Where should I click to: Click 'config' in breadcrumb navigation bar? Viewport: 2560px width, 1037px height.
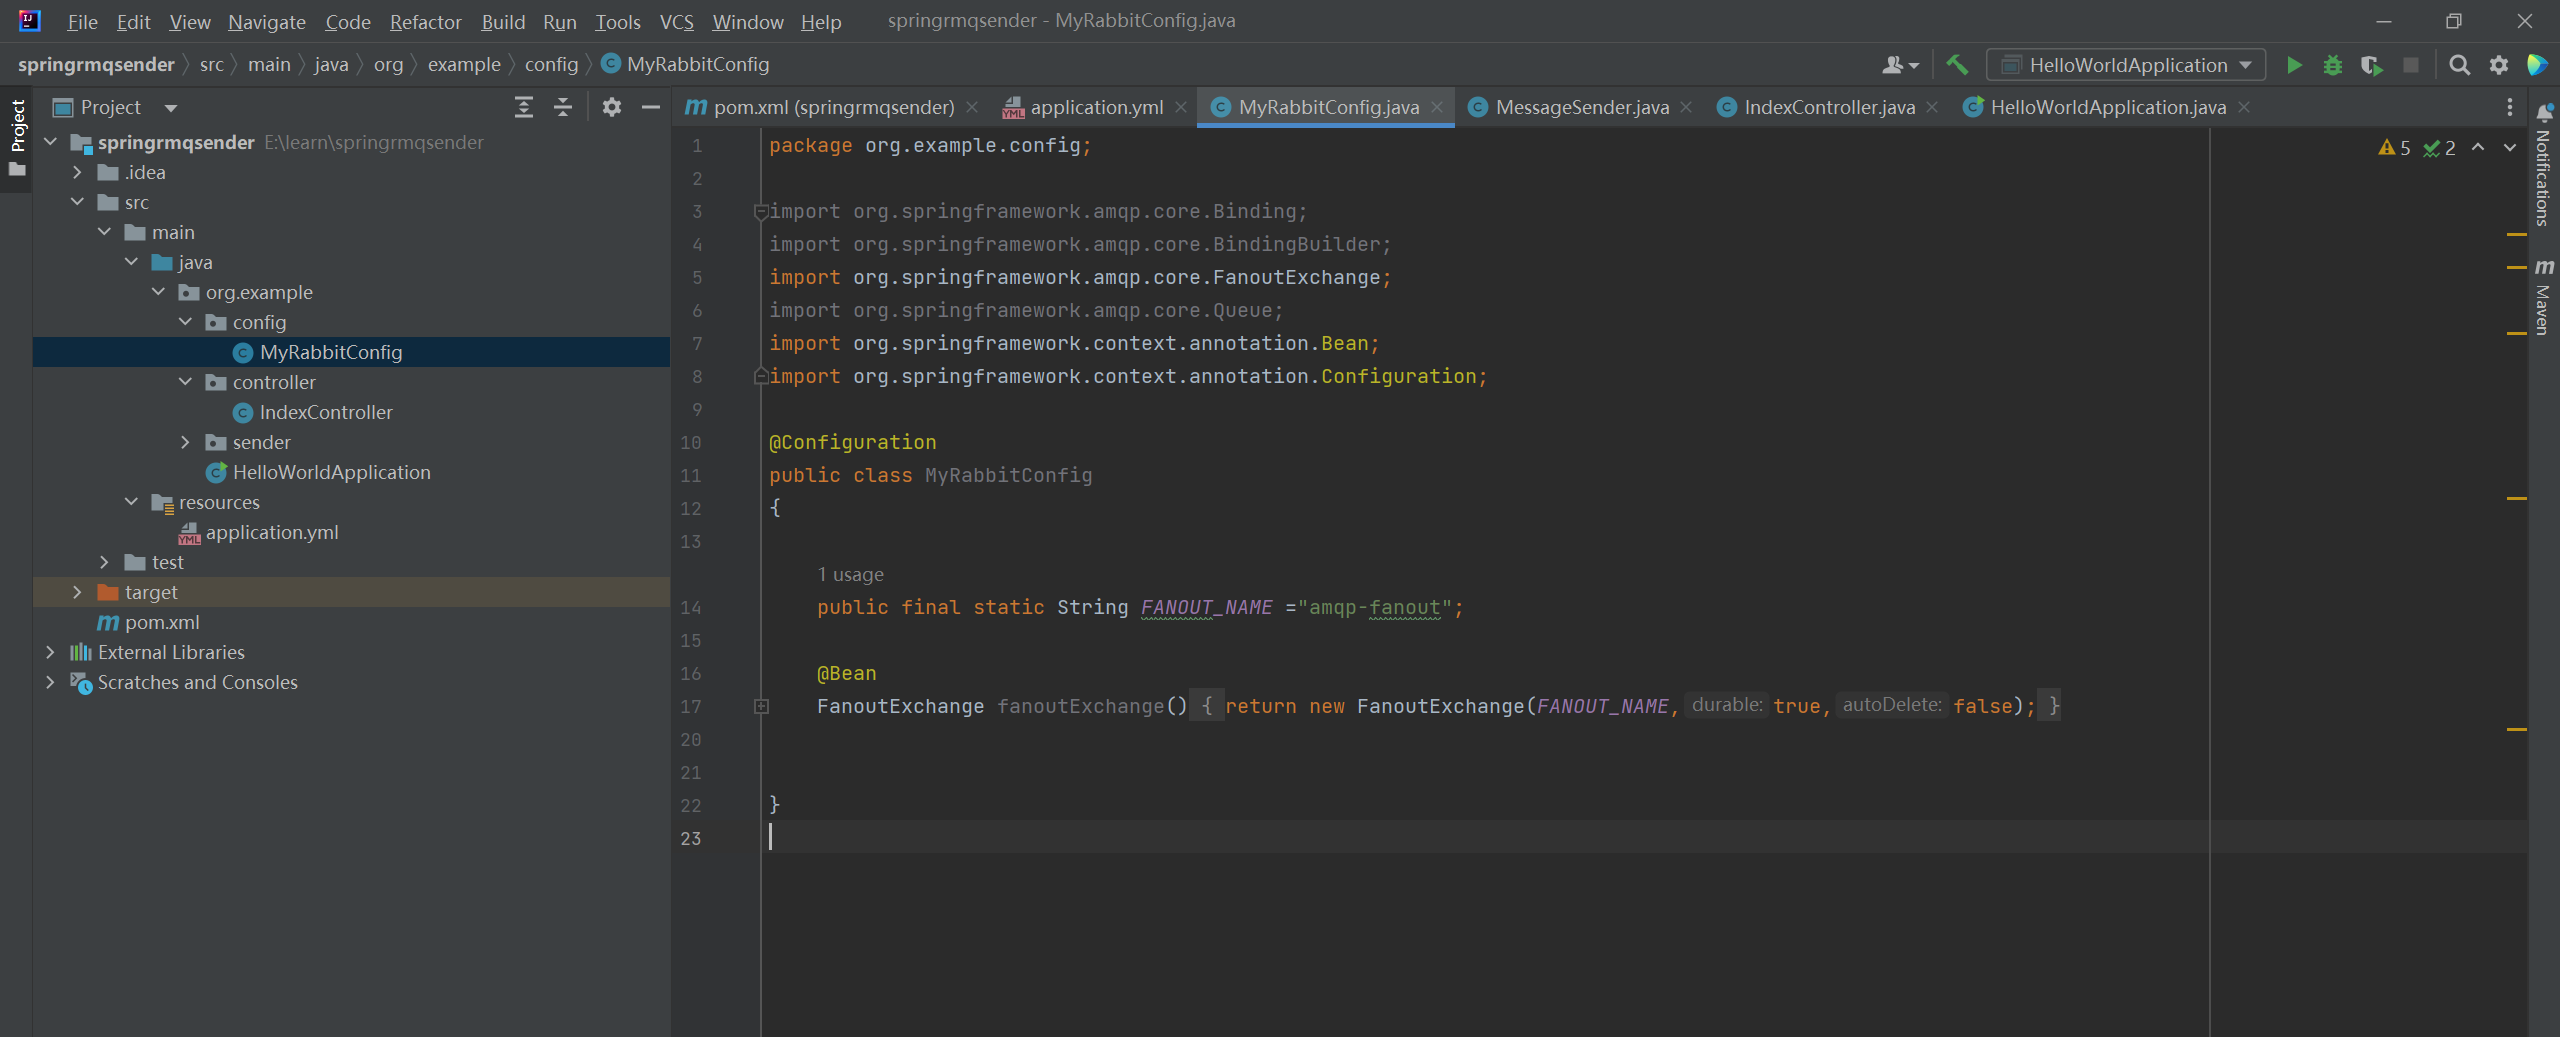pos(551,65)
